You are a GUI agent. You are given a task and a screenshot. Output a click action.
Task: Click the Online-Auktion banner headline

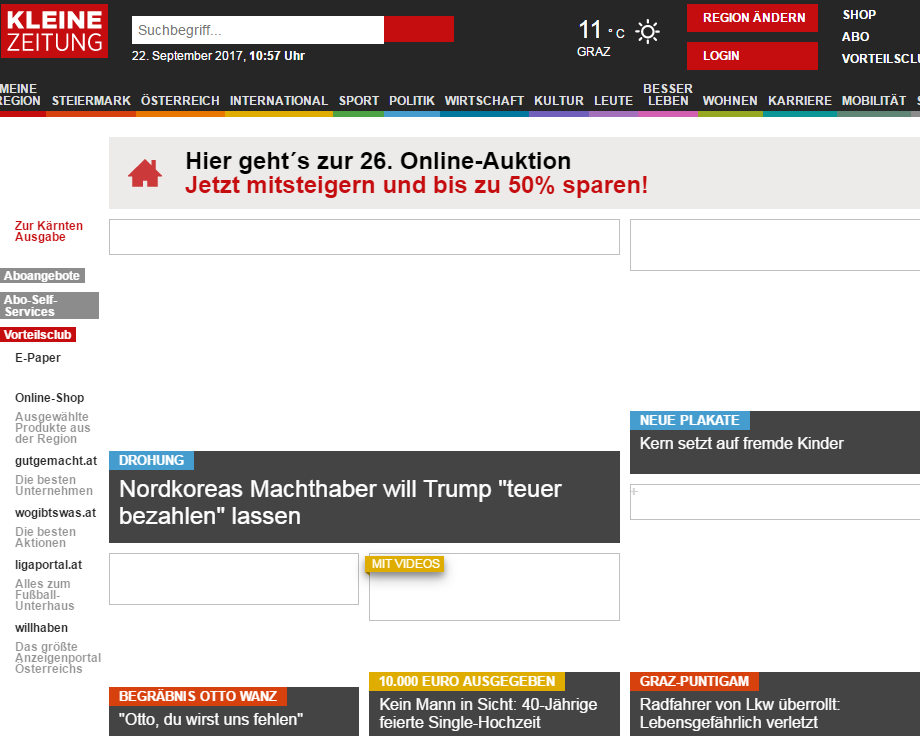point(378,161)
